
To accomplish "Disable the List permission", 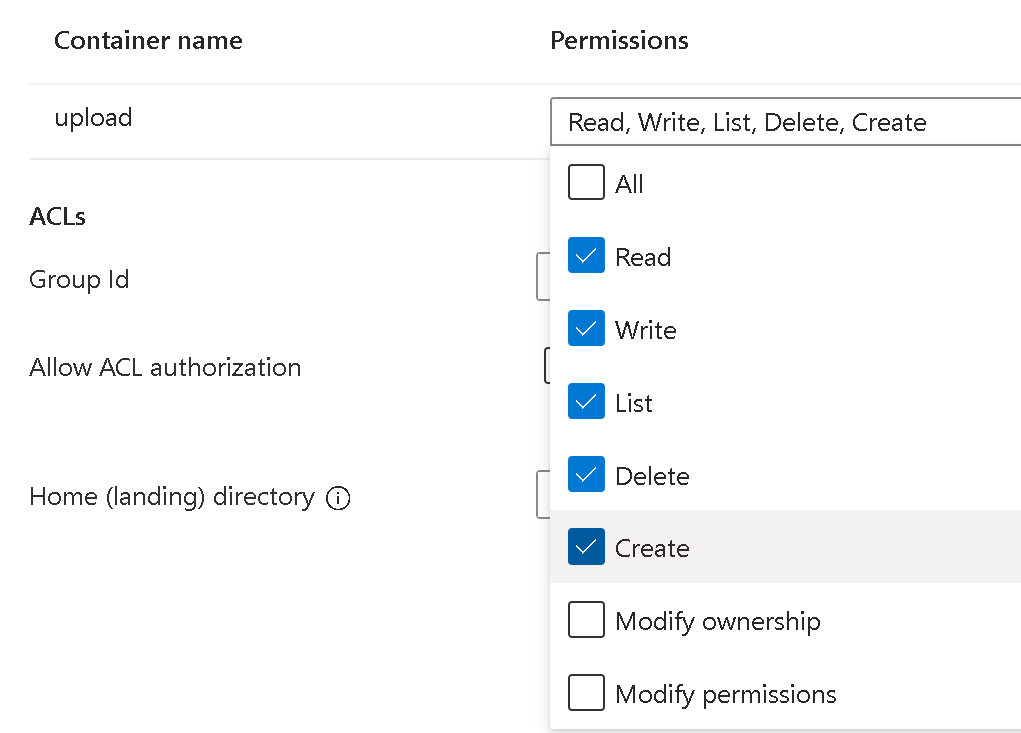I will (586, 403).
